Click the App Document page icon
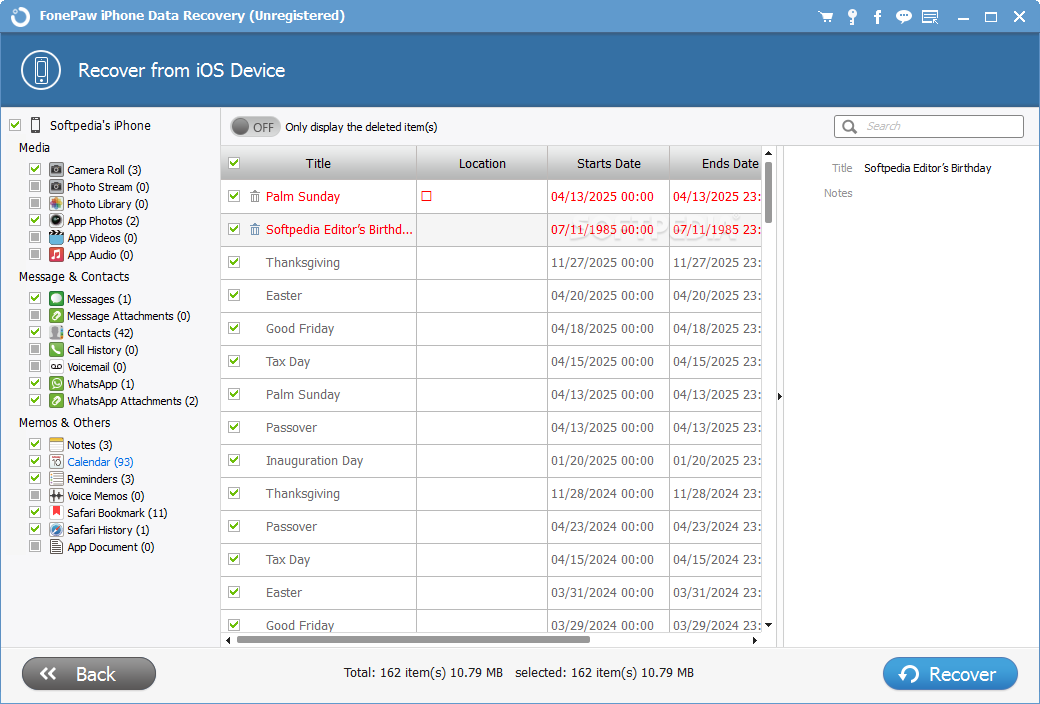Viewport: 1040px width, 704px height. click(56, 547)
